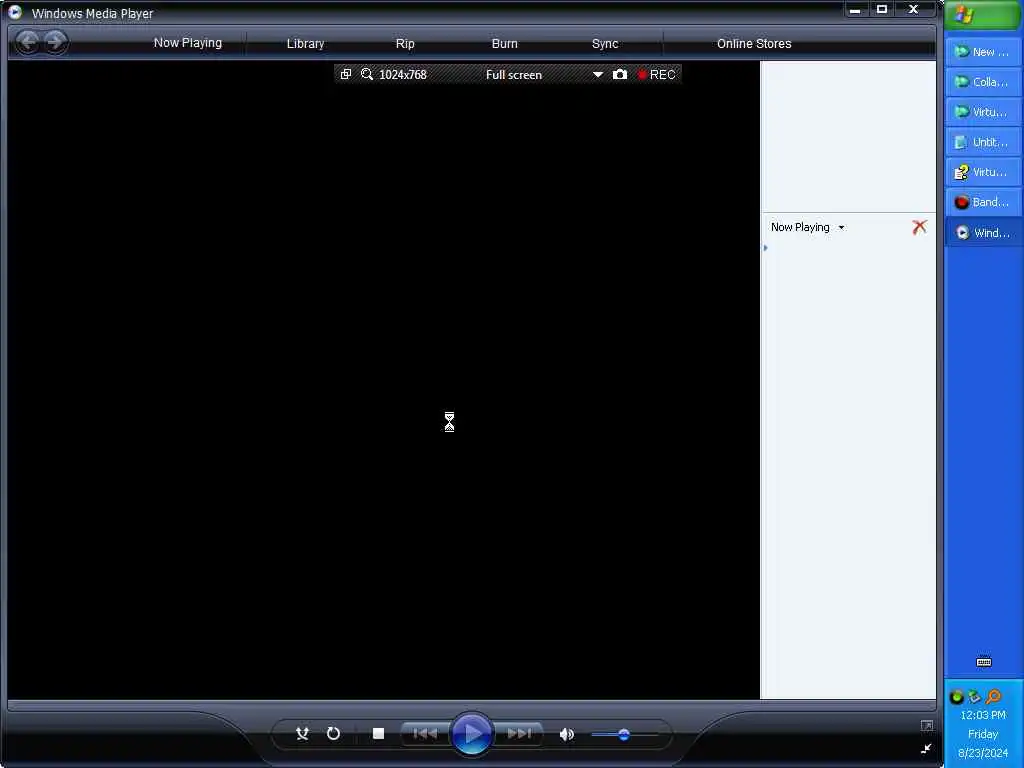
Task: Open the Now Playing tab
Action: pyautogui.click(x=187, y=43)
